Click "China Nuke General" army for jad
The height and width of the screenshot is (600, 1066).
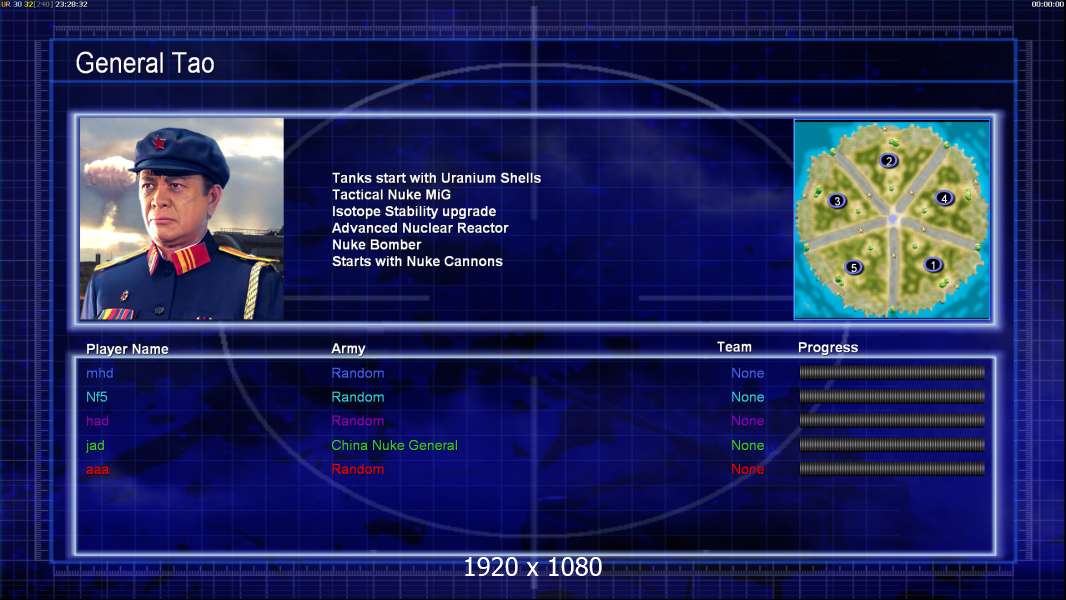(x=394, y=446)
